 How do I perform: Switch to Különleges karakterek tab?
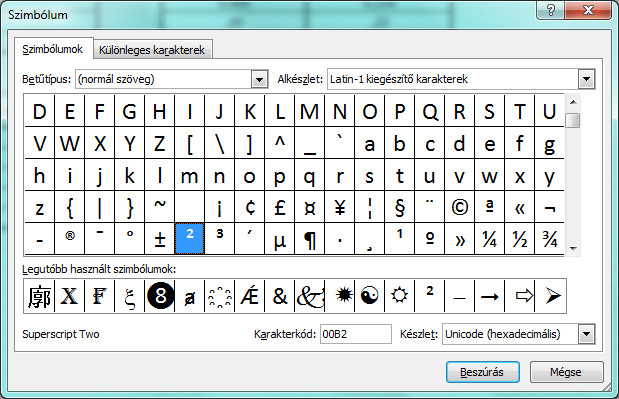[152, 50]
